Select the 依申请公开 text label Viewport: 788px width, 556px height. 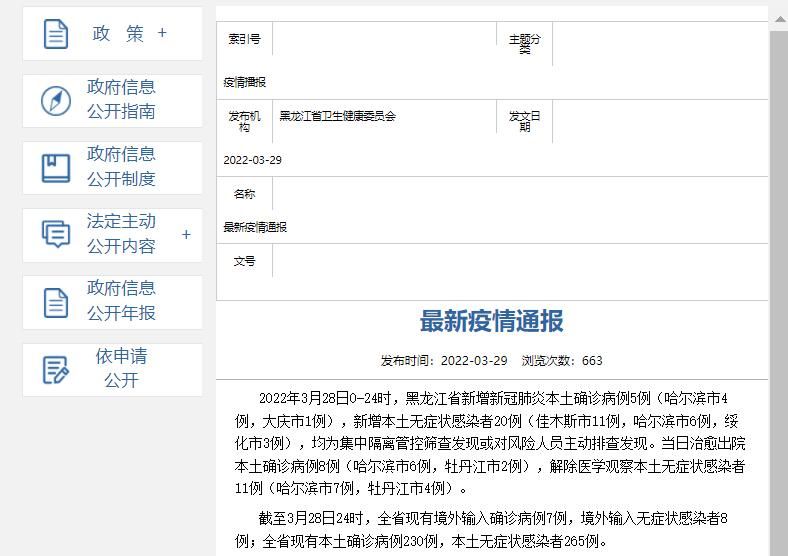(x=121, y=368)
